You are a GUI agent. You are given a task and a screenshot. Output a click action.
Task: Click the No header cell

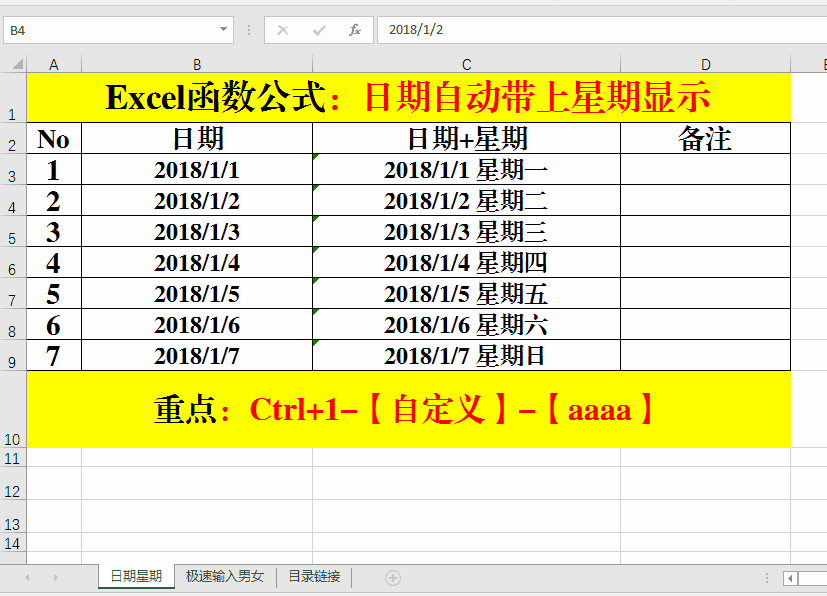point(54,139)
